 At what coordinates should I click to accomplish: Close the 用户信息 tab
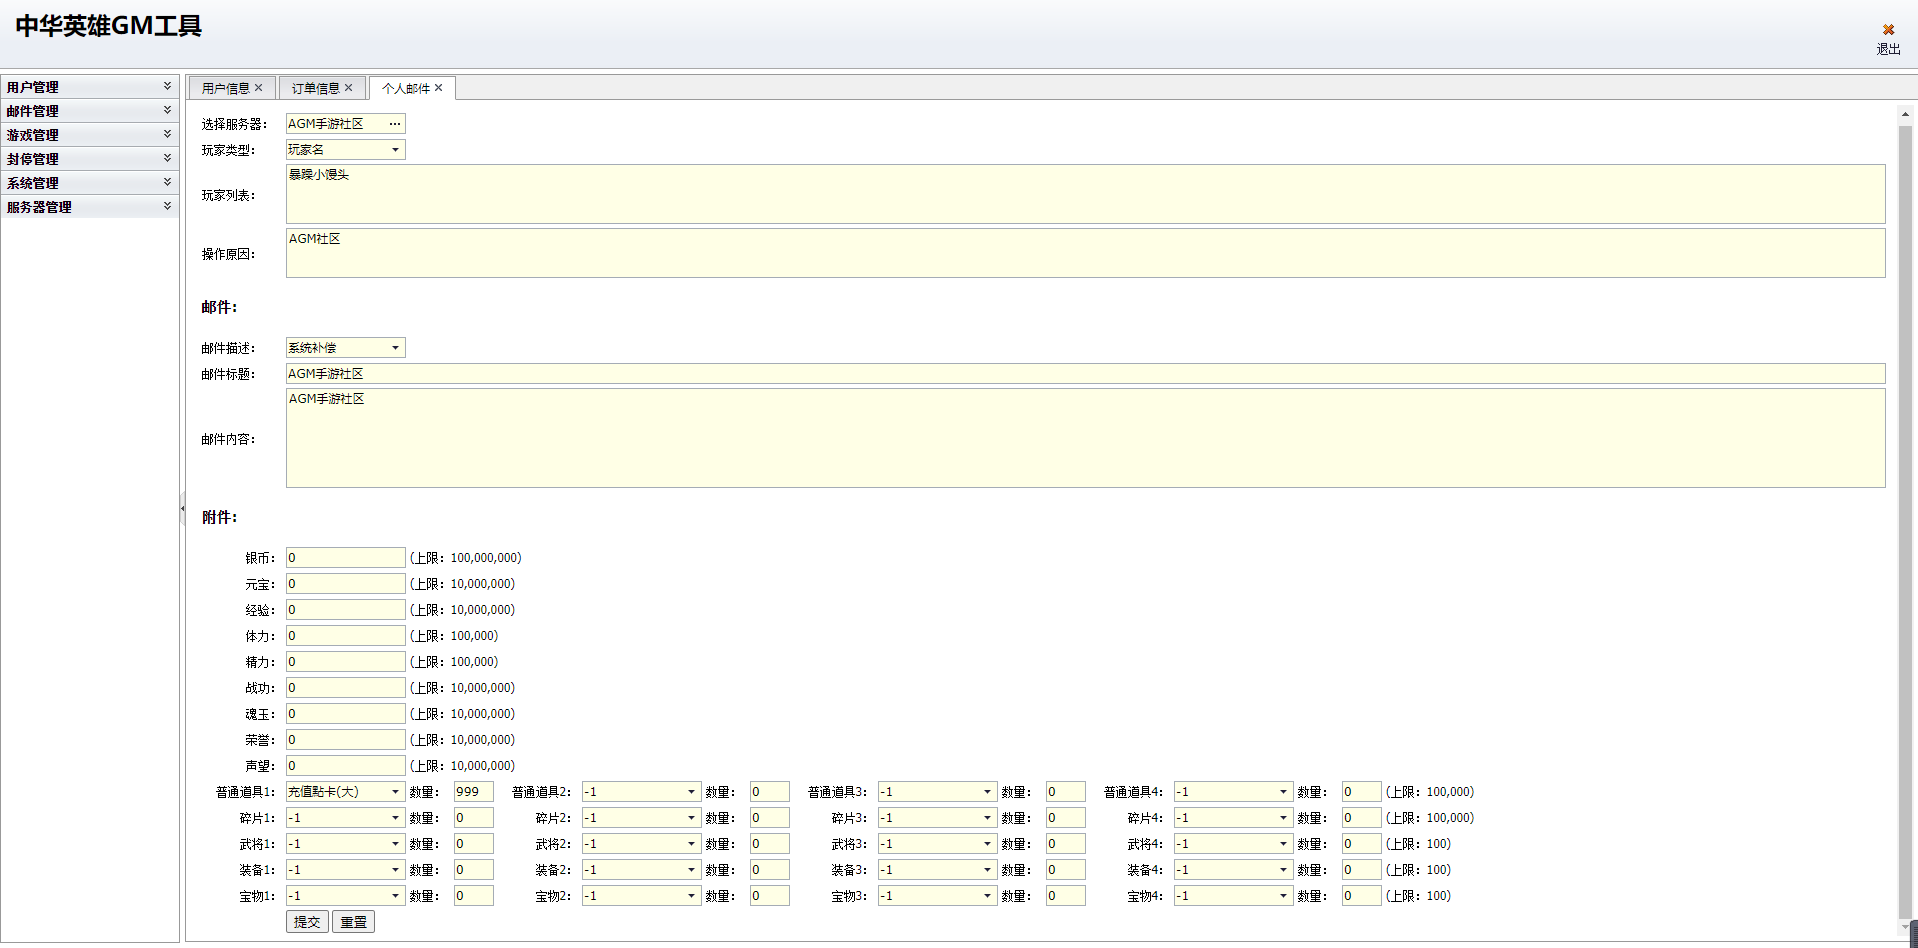click(258, 88)
